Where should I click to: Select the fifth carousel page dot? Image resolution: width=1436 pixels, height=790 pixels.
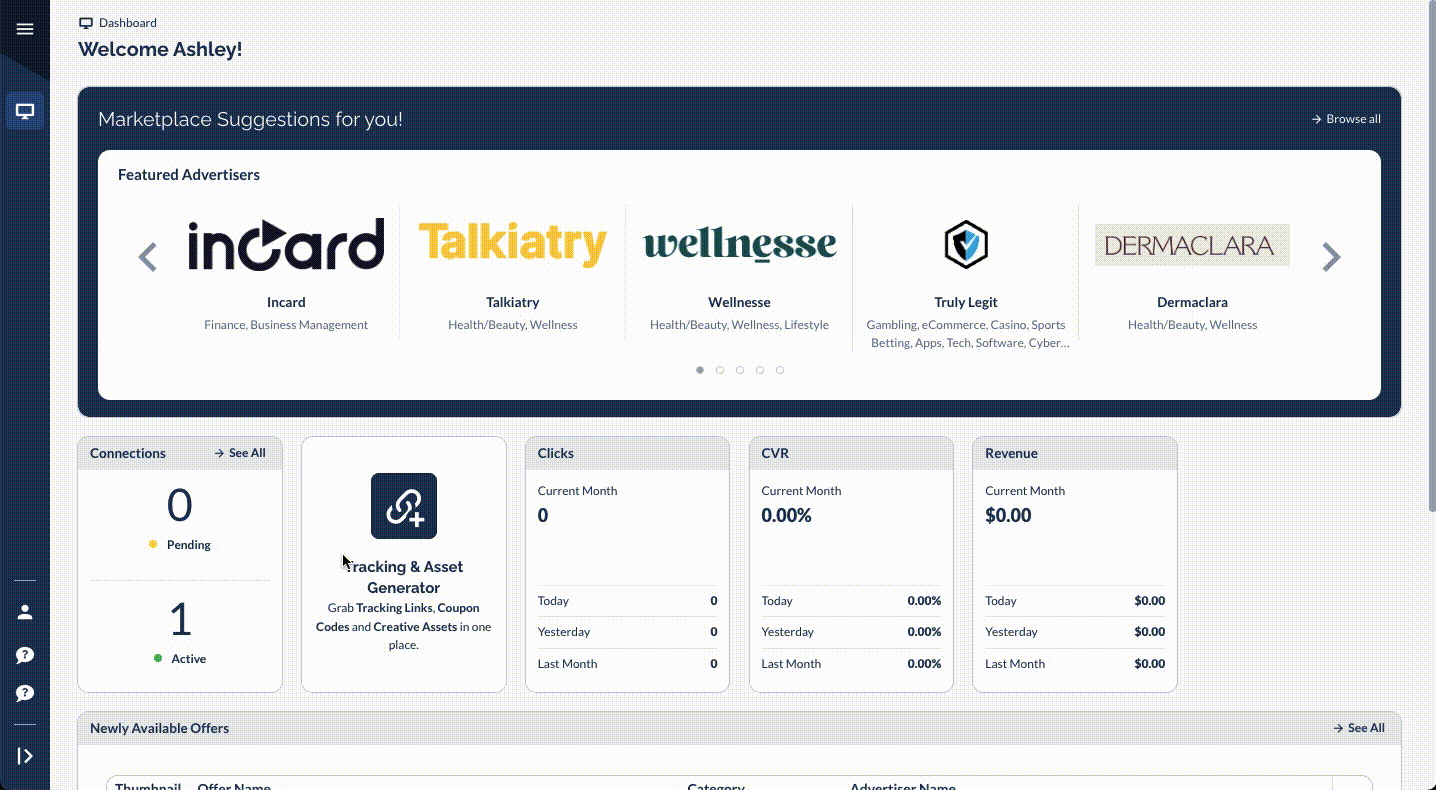tap(780, 370)
